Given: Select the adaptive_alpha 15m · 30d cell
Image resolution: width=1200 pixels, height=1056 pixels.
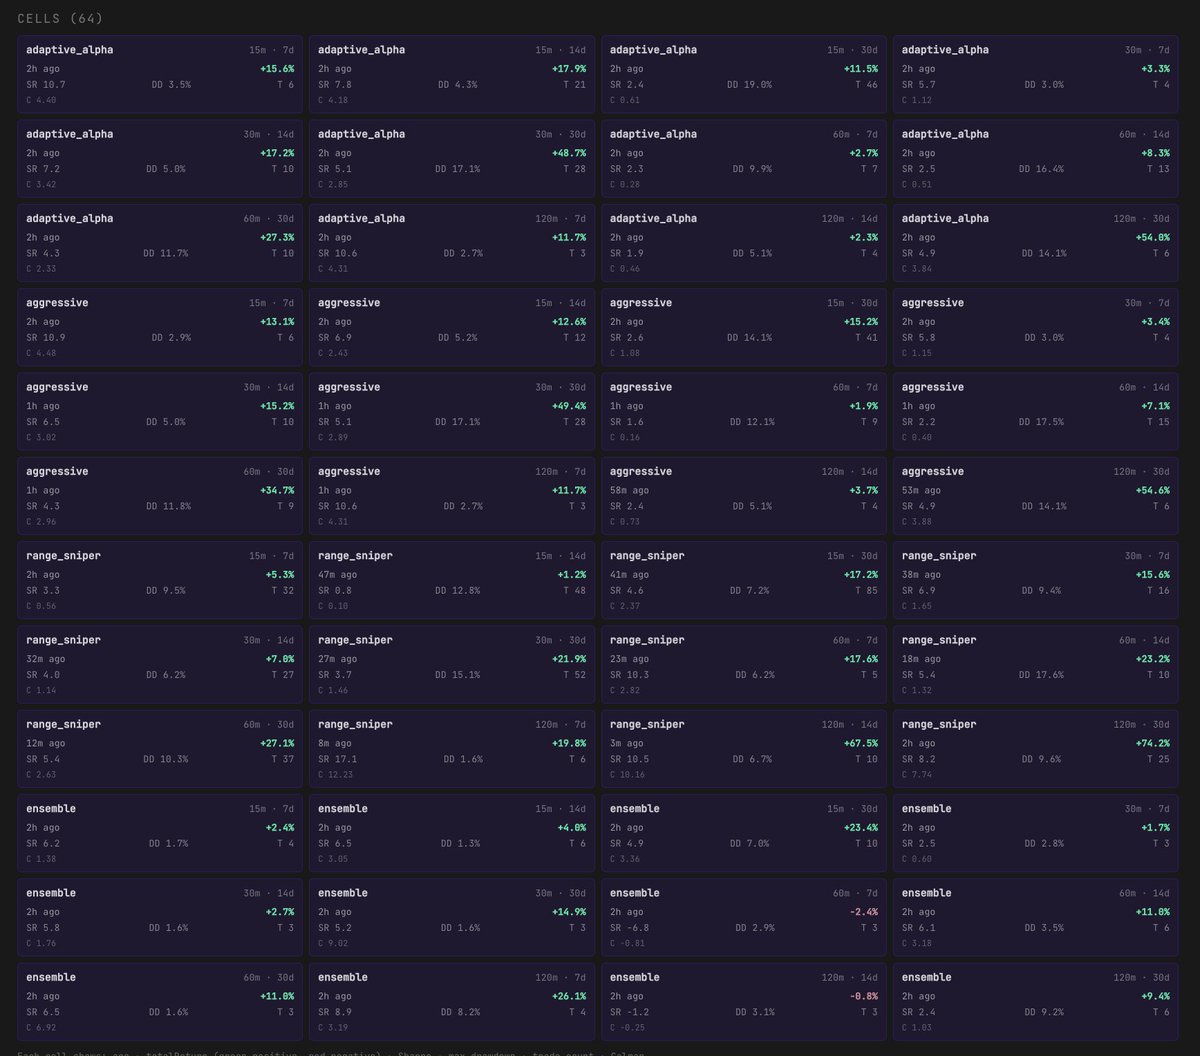Looking at the screenshot, I should (744, 74).
